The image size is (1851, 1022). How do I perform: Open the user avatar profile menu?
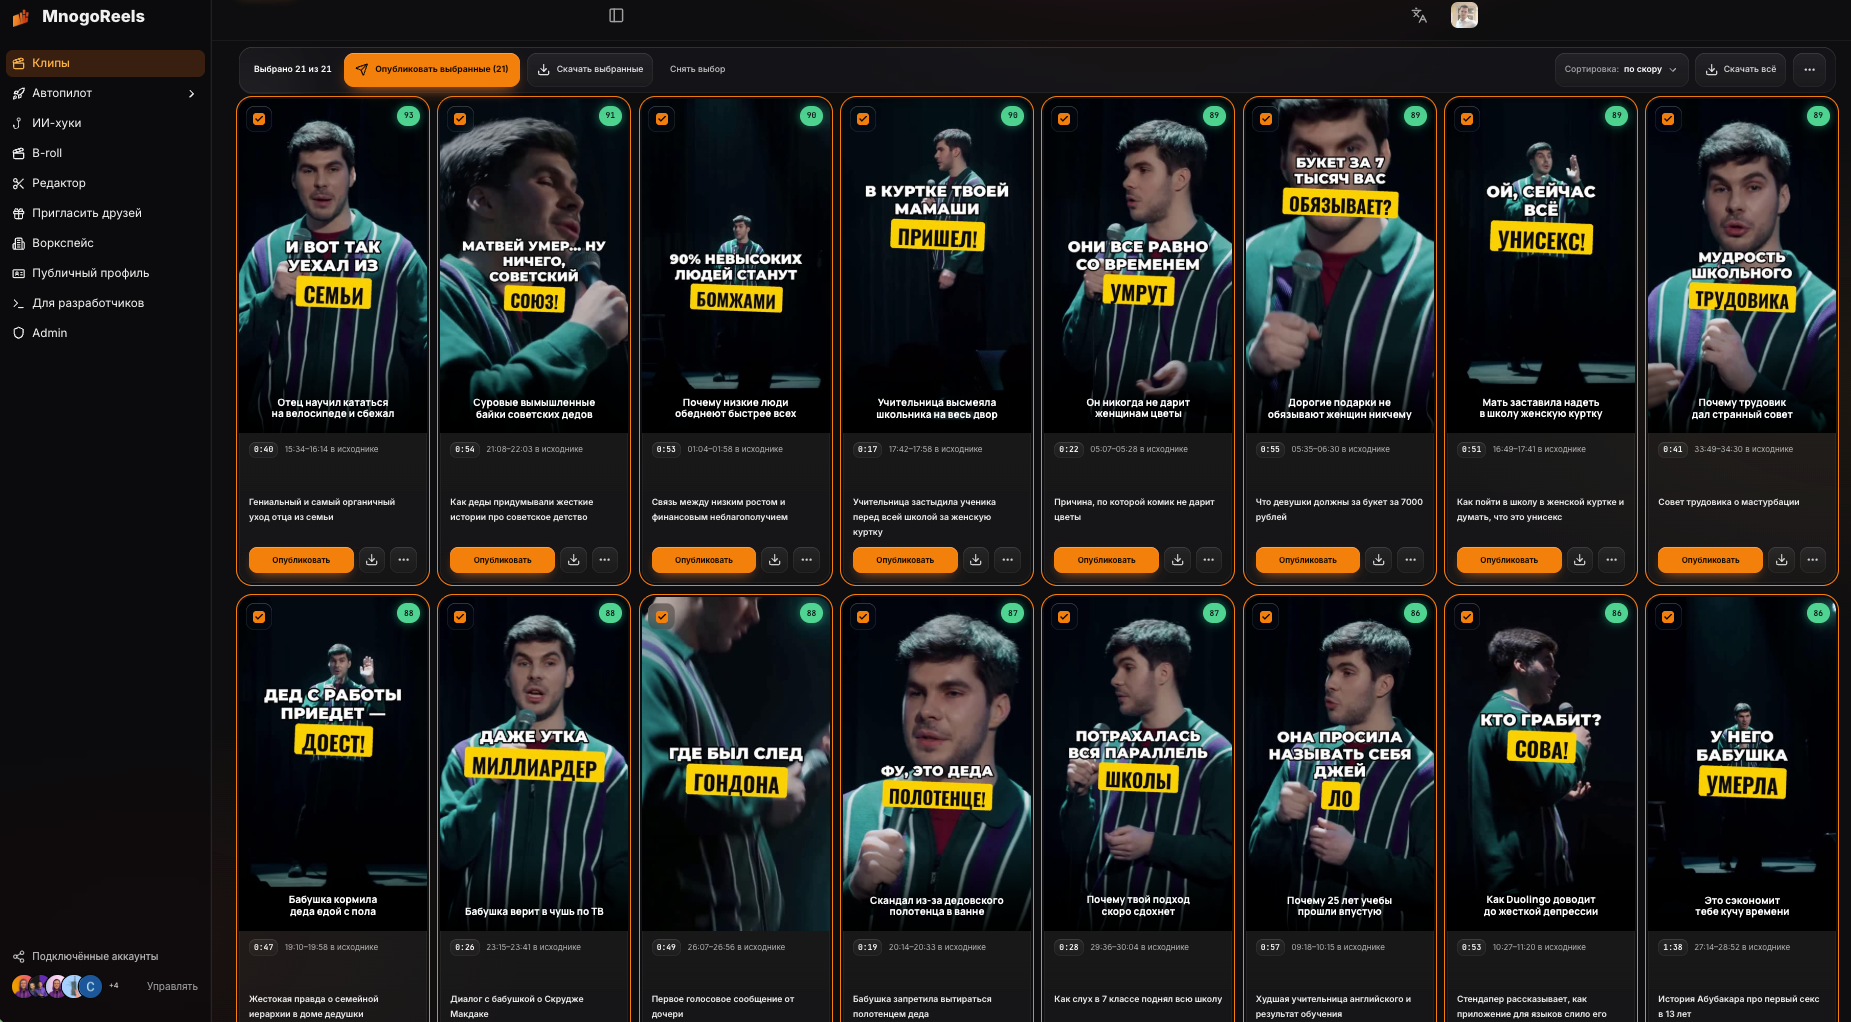(1464, 15)
